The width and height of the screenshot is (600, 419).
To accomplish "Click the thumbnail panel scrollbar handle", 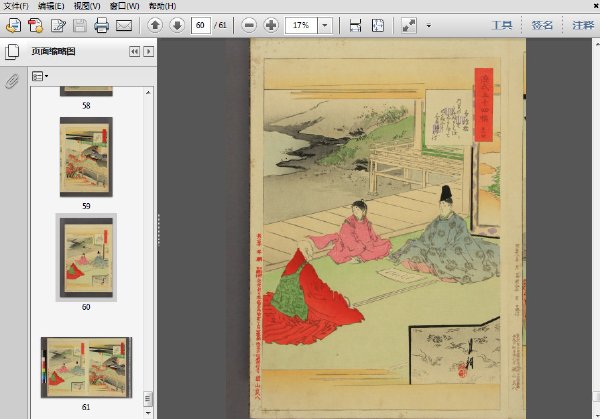I will pos(148,399).
